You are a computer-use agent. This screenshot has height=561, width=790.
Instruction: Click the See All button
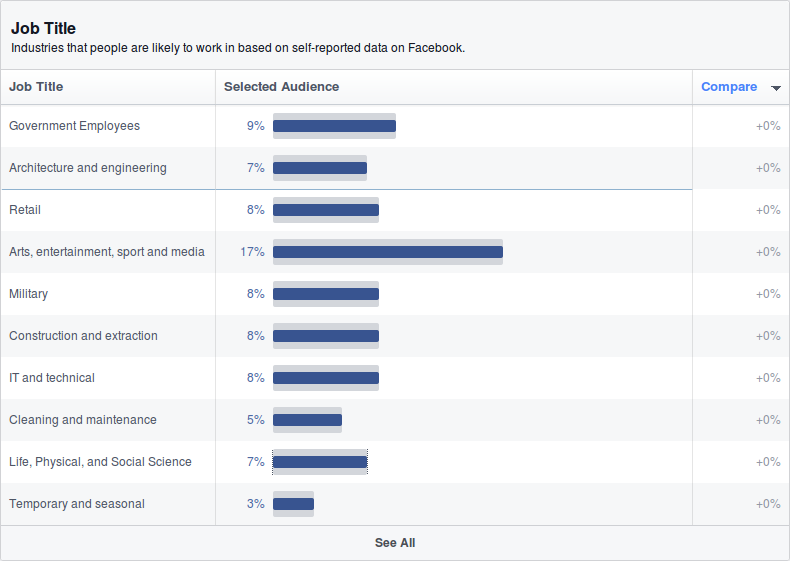395,543
